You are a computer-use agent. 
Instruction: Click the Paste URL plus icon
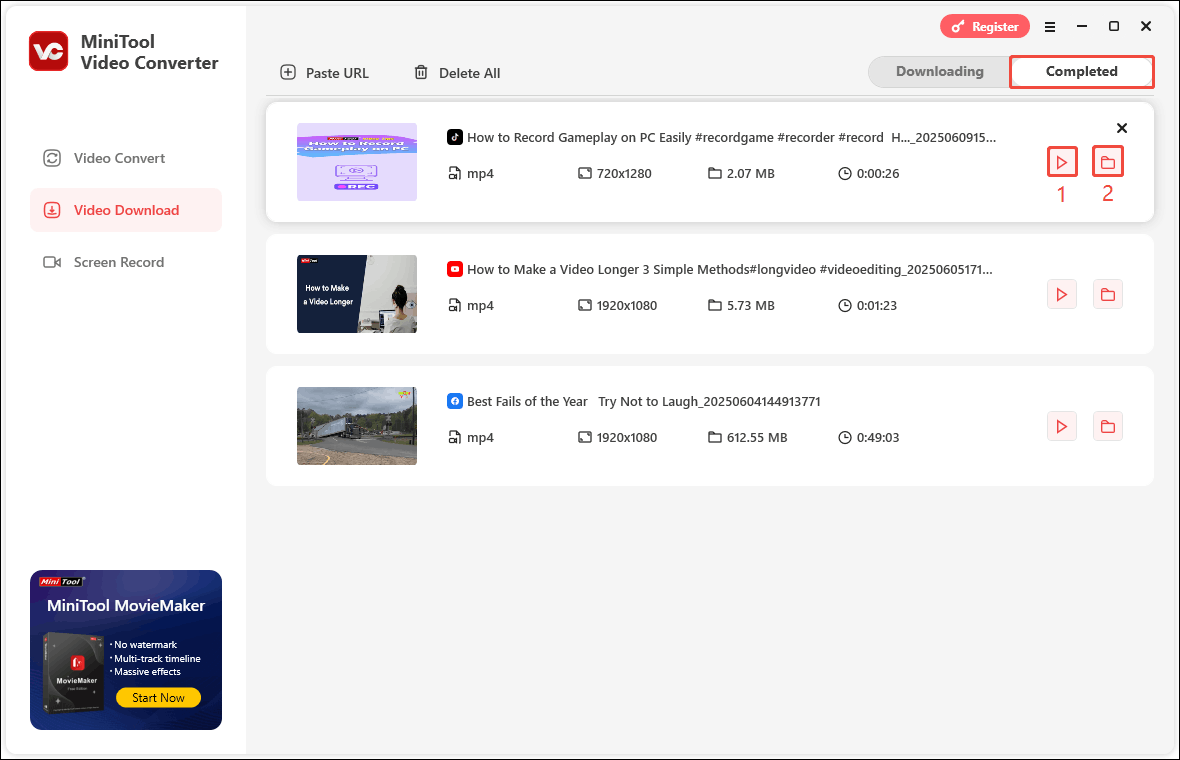pyautogui.click(x=288, y=72)
